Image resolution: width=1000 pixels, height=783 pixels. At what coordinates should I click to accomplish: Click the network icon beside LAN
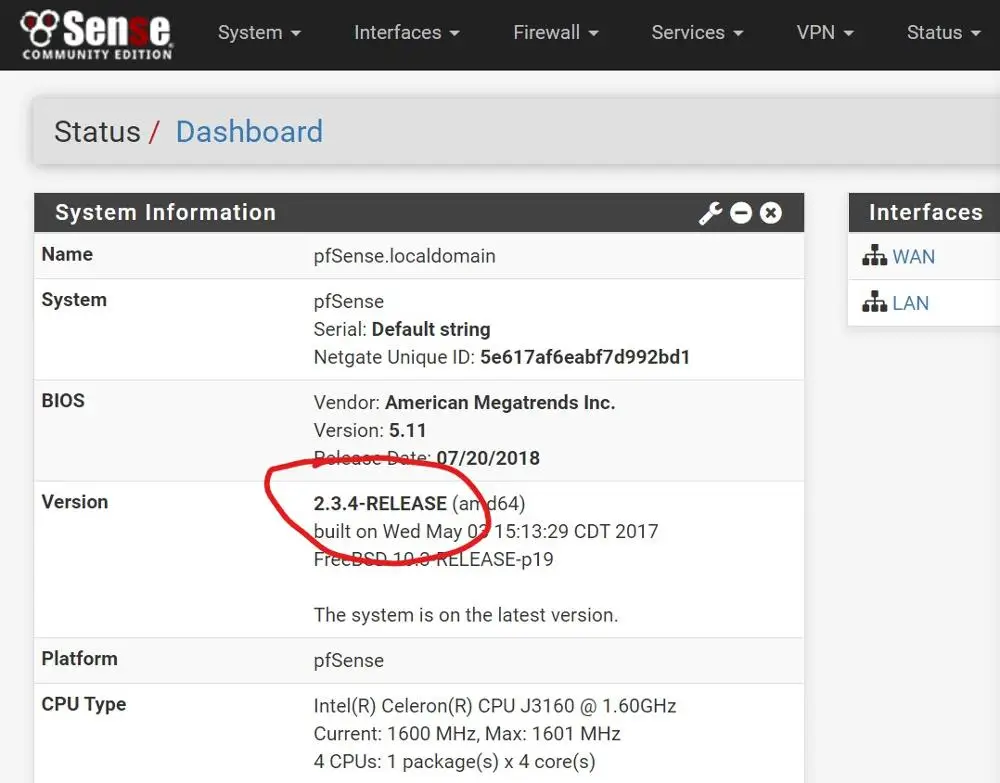click(874, 302)
